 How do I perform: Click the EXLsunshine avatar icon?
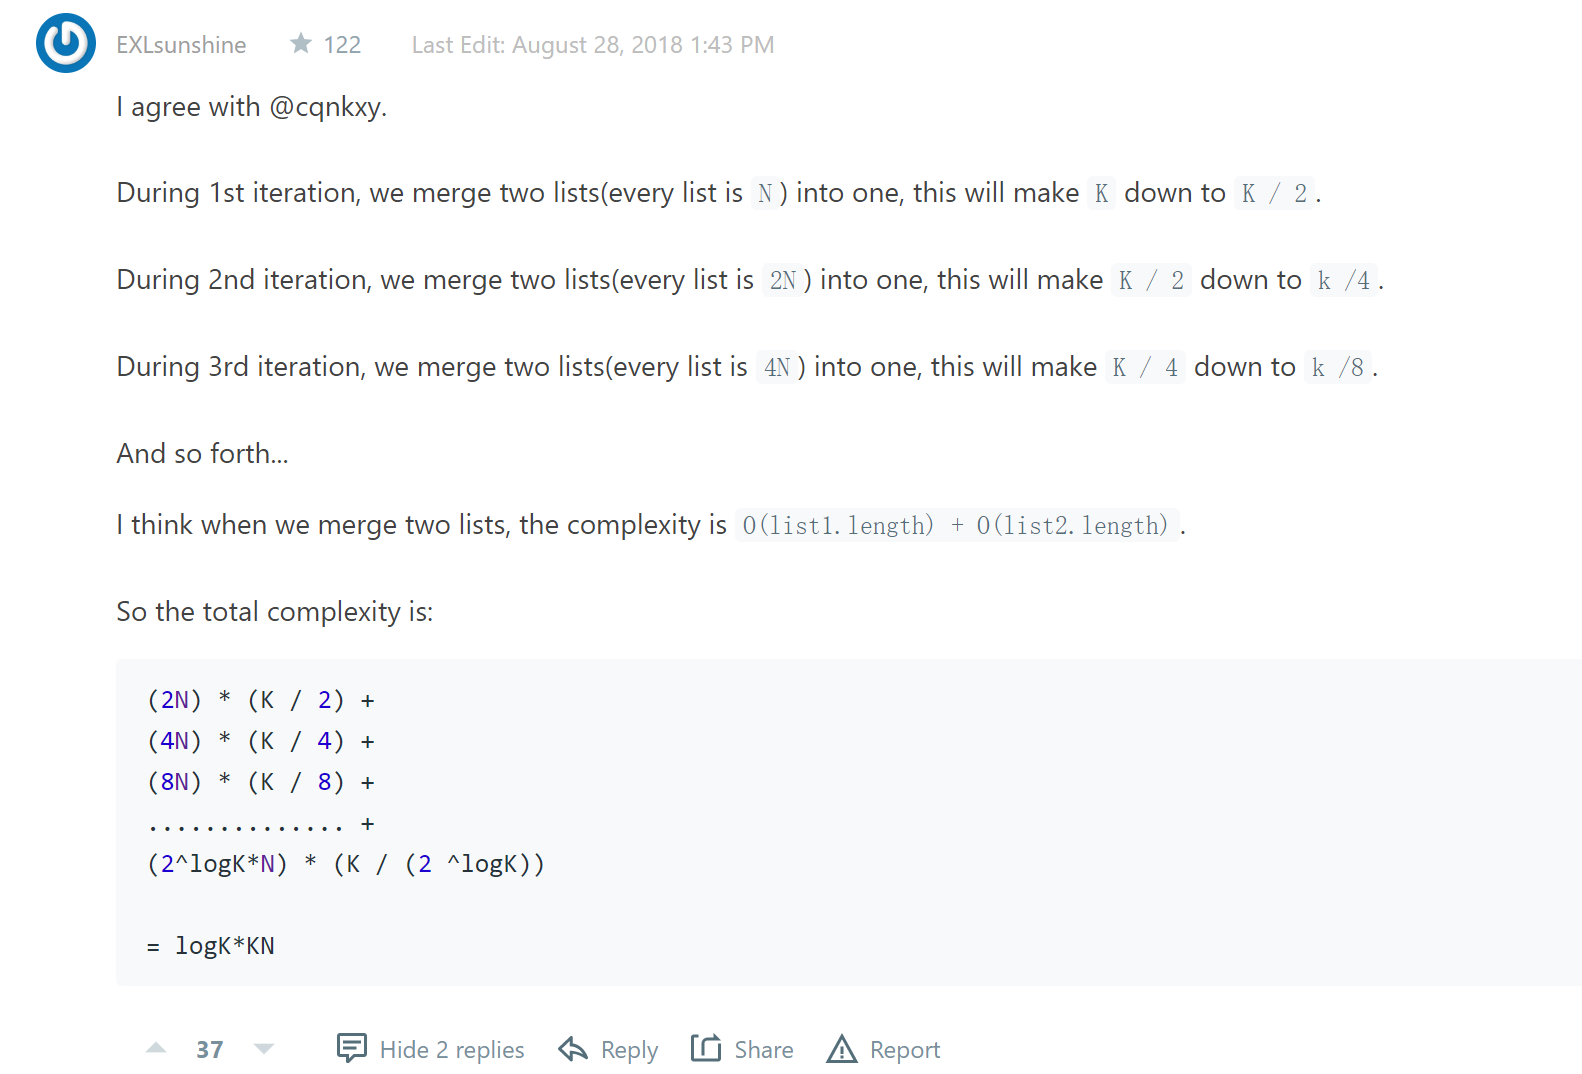click(x=66, y=43)
